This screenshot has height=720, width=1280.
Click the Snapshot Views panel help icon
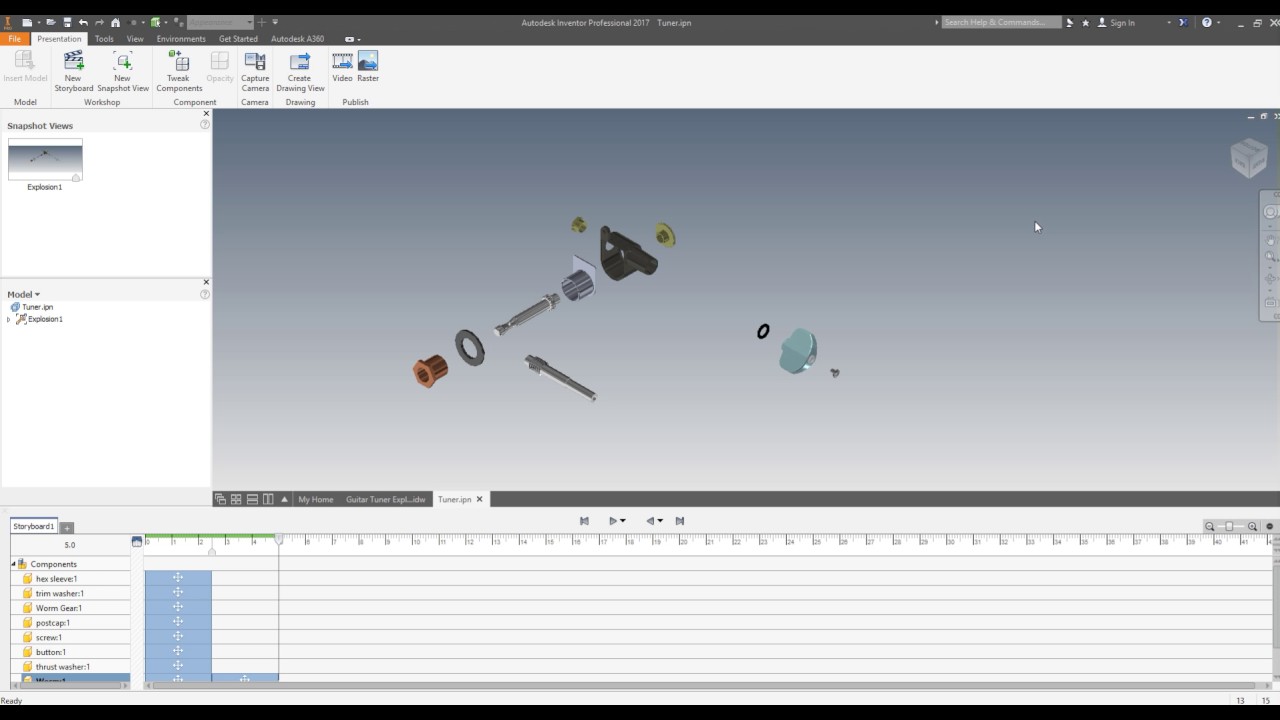tap(205, 125)
